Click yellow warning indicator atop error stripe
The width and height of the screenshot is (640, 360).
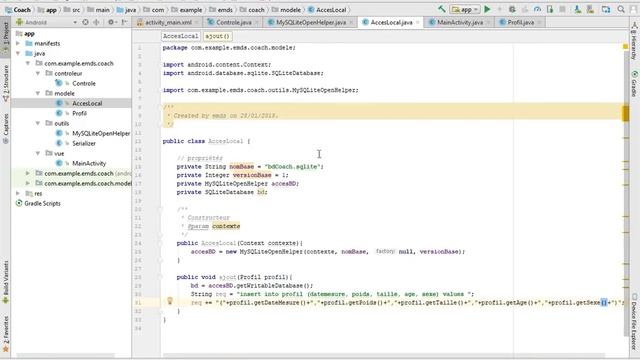[x=625, y=47]
